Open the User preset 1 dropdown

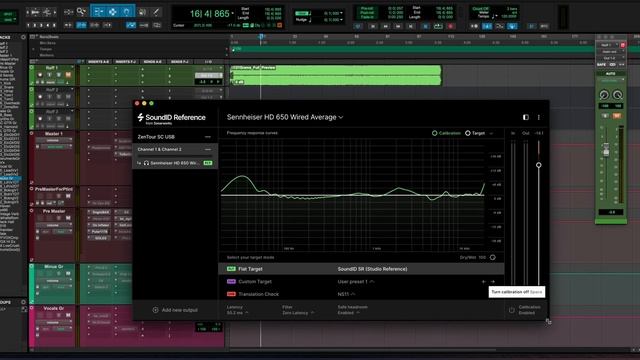click(x=356, y=282)
